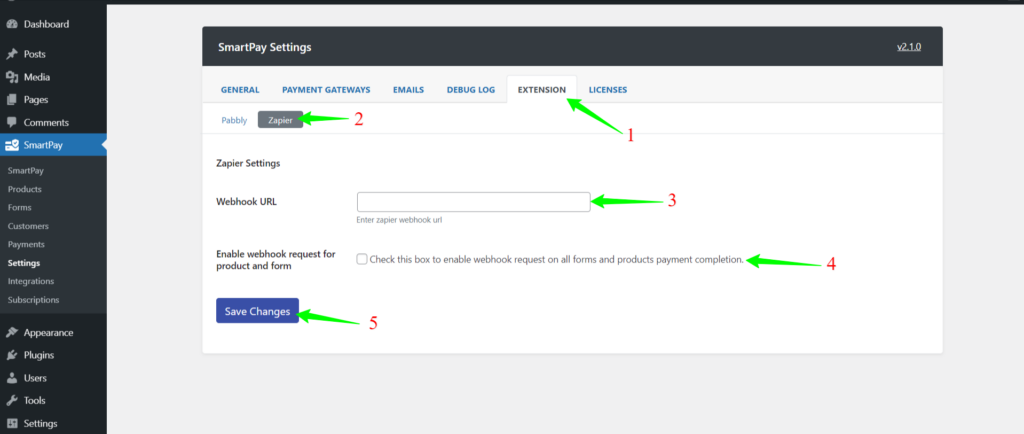Open SmartPay submenu item
Screen dimensions: 1024x434
(x=25, y=170)
